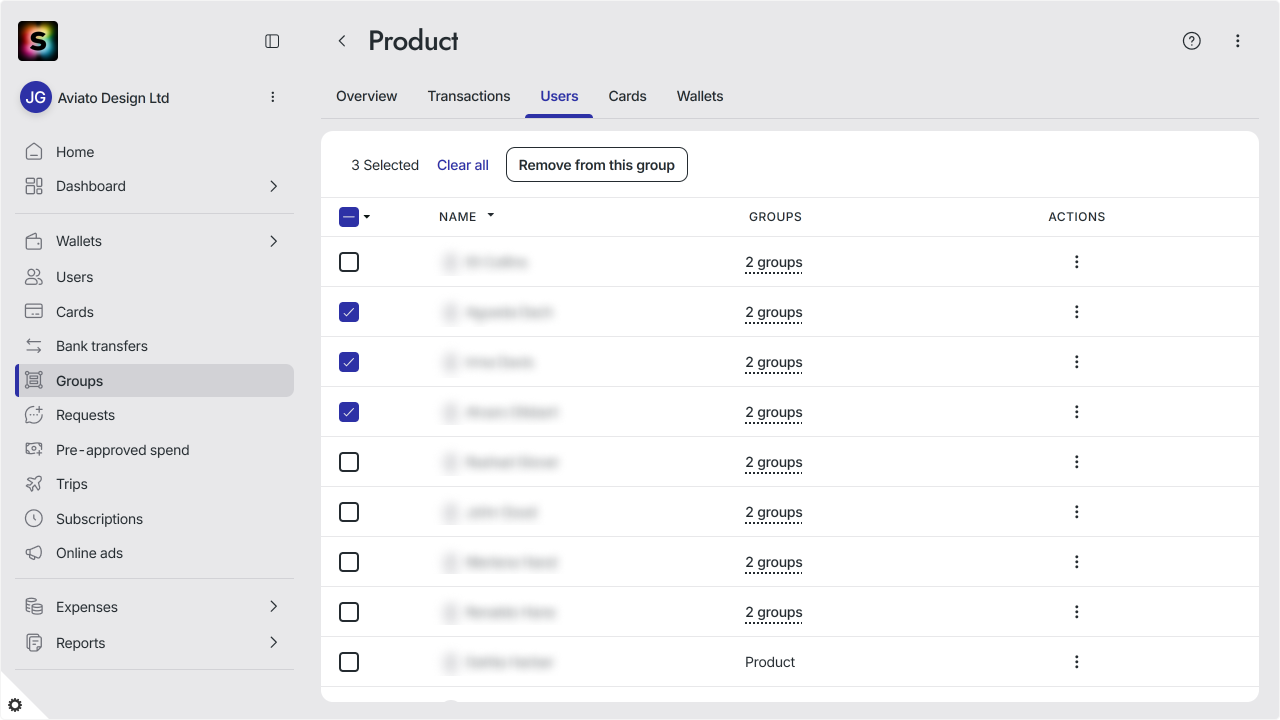Viewport: 1280px width, 720px height.
Task: Click Remove from this group button
Action: [597, 165]
